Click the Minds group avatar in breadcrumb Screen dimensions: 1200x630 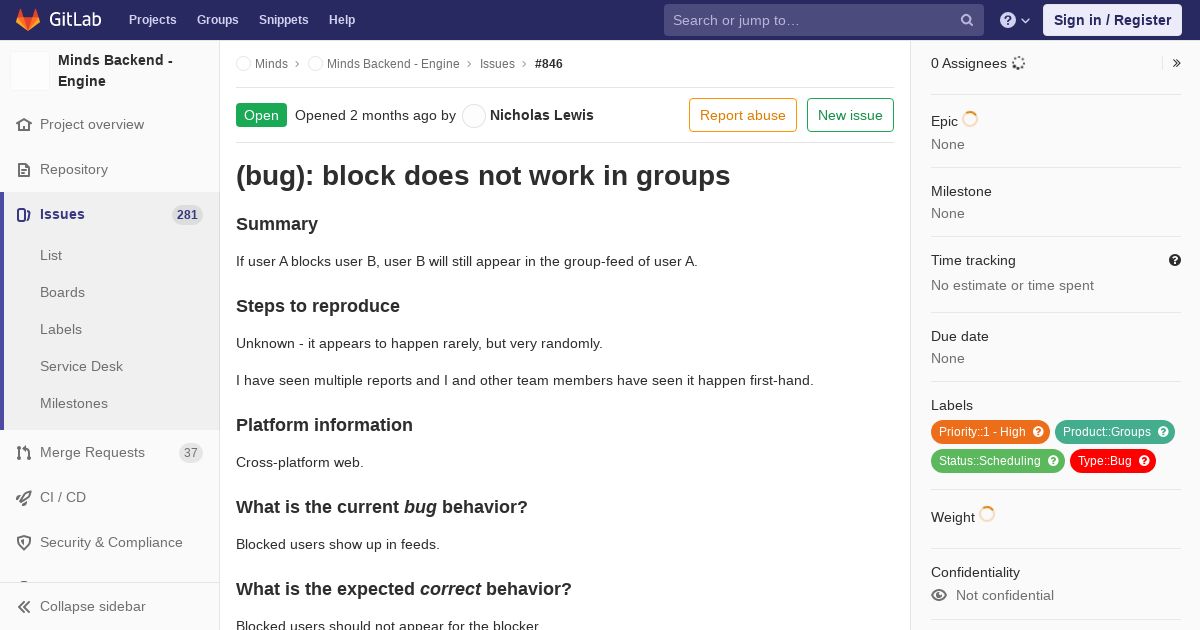pyautogui.click(x=243, y=64)
